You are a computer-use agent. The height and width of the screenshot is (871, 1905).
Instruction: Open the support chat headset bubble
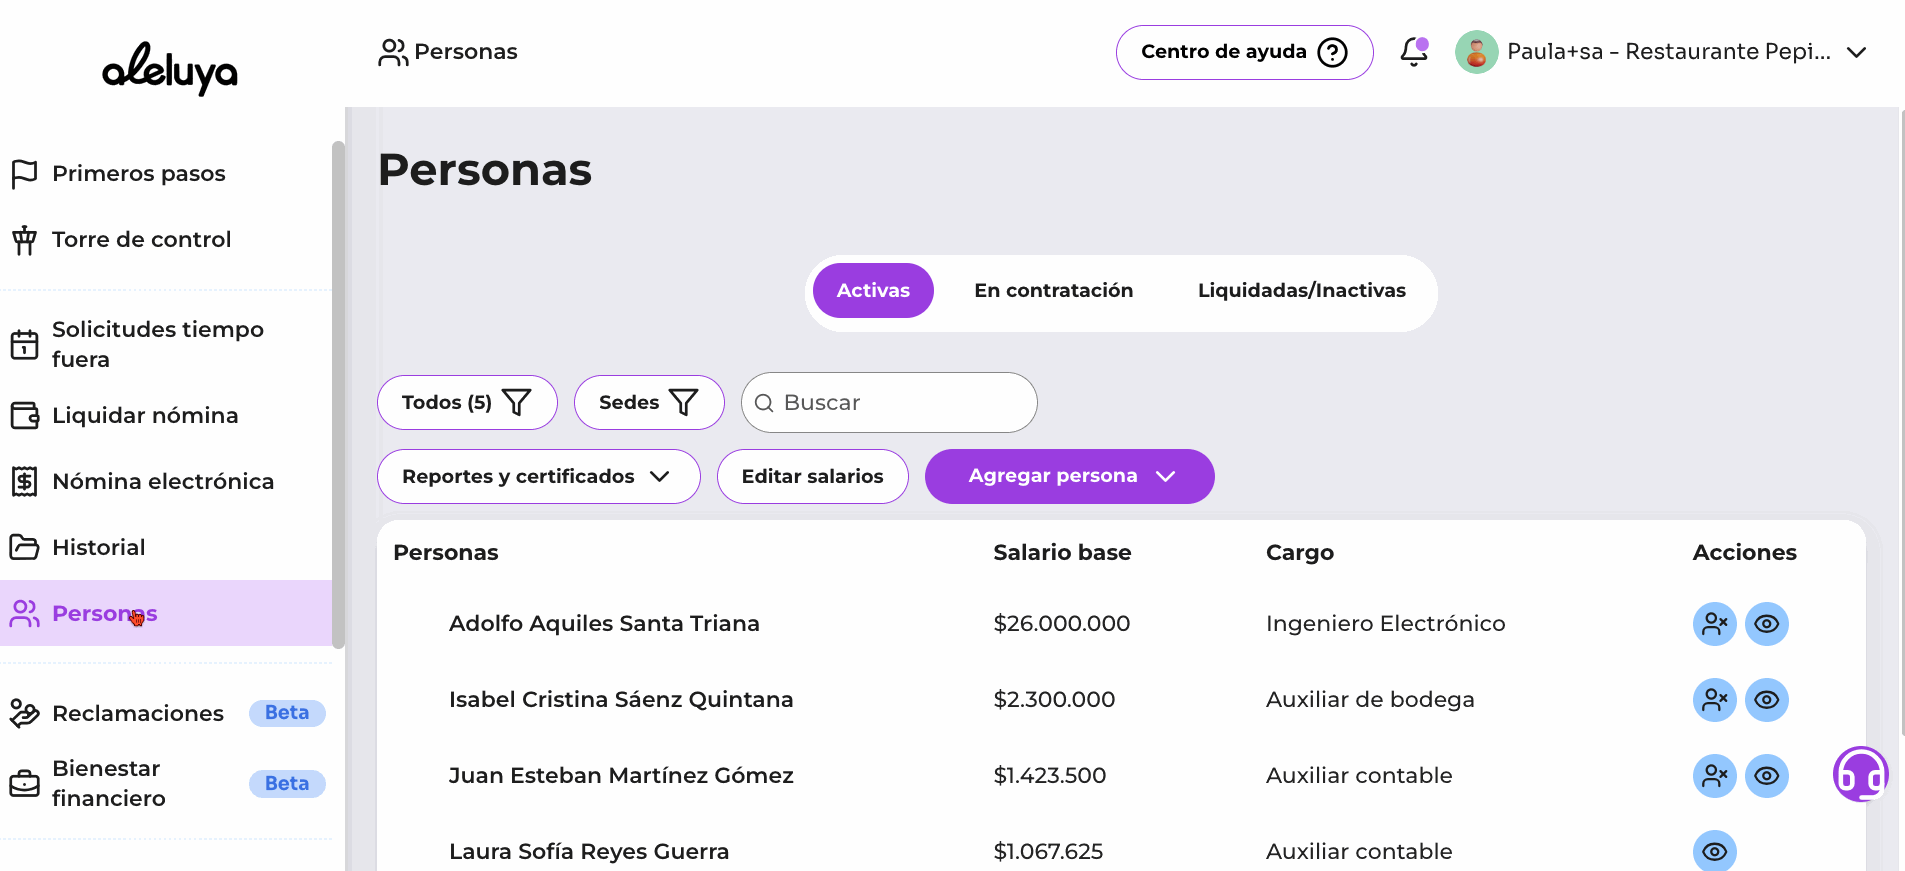pyautogui.click(x=1860, y=774)
